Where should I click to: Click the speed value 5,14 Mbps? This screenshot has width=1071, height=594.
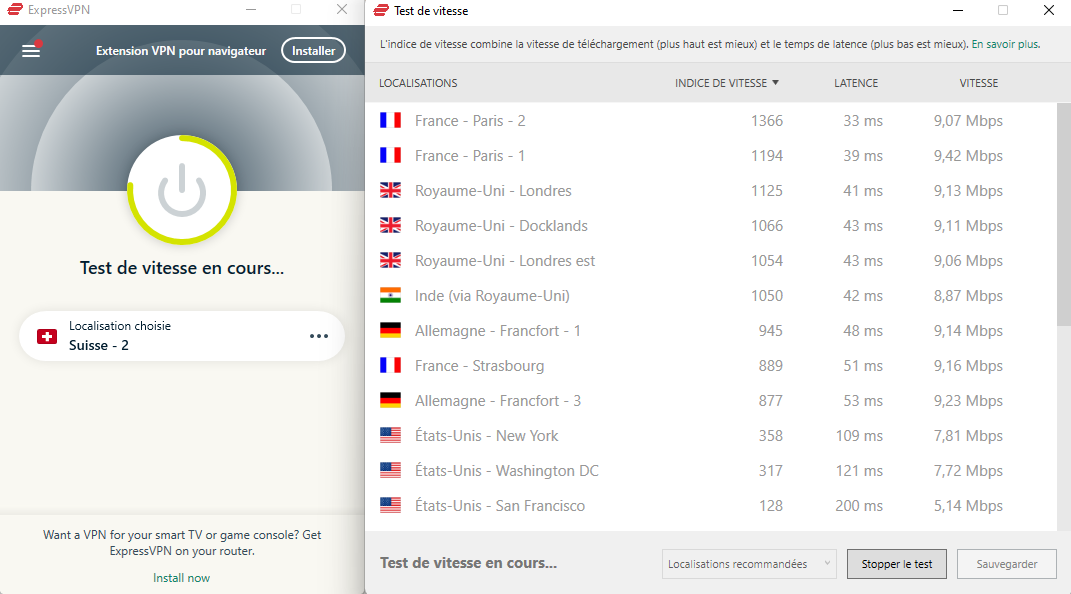968,505
